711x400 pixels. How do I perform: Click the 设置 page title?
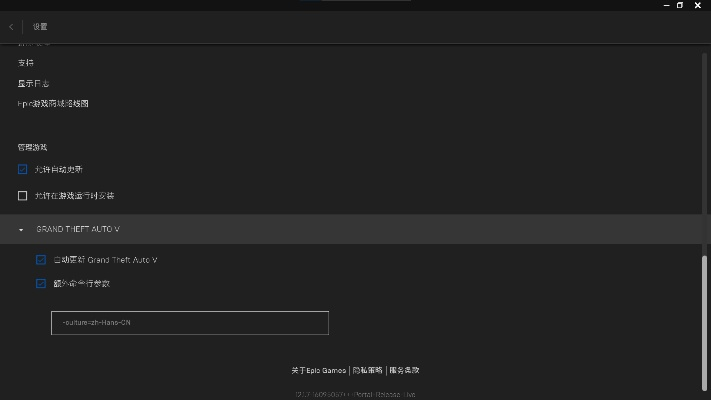(40, 27)
